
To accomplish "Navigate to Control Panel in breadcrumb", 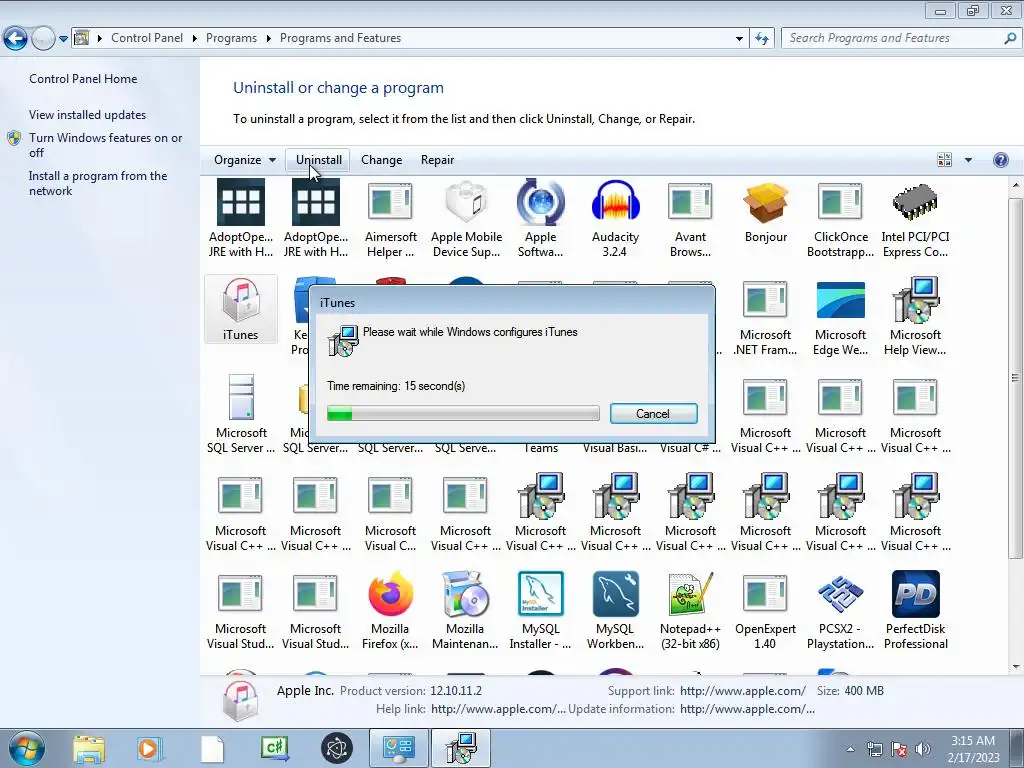I will pos(147,38).
